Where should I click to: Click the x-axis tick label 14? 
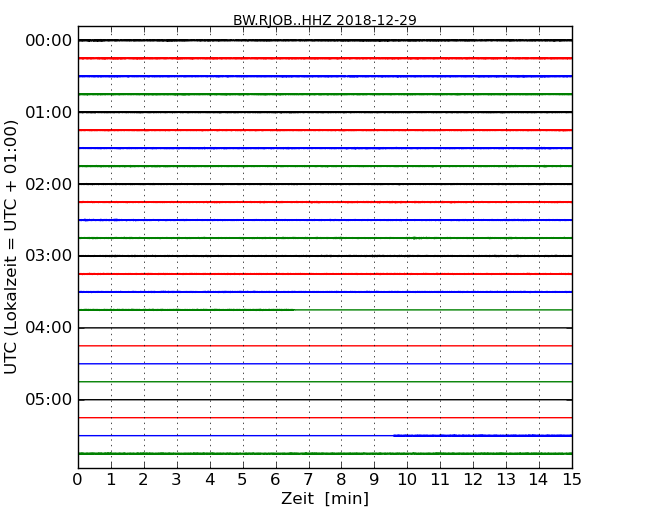[x=538, y=480]
